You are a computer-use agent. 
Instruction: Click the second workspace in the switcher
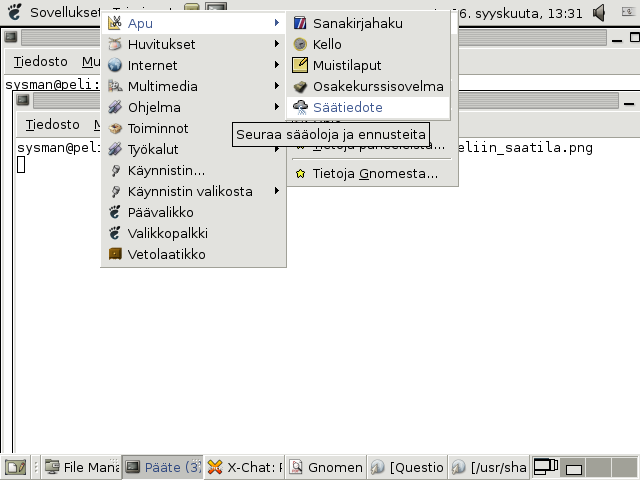coord(573,467)
